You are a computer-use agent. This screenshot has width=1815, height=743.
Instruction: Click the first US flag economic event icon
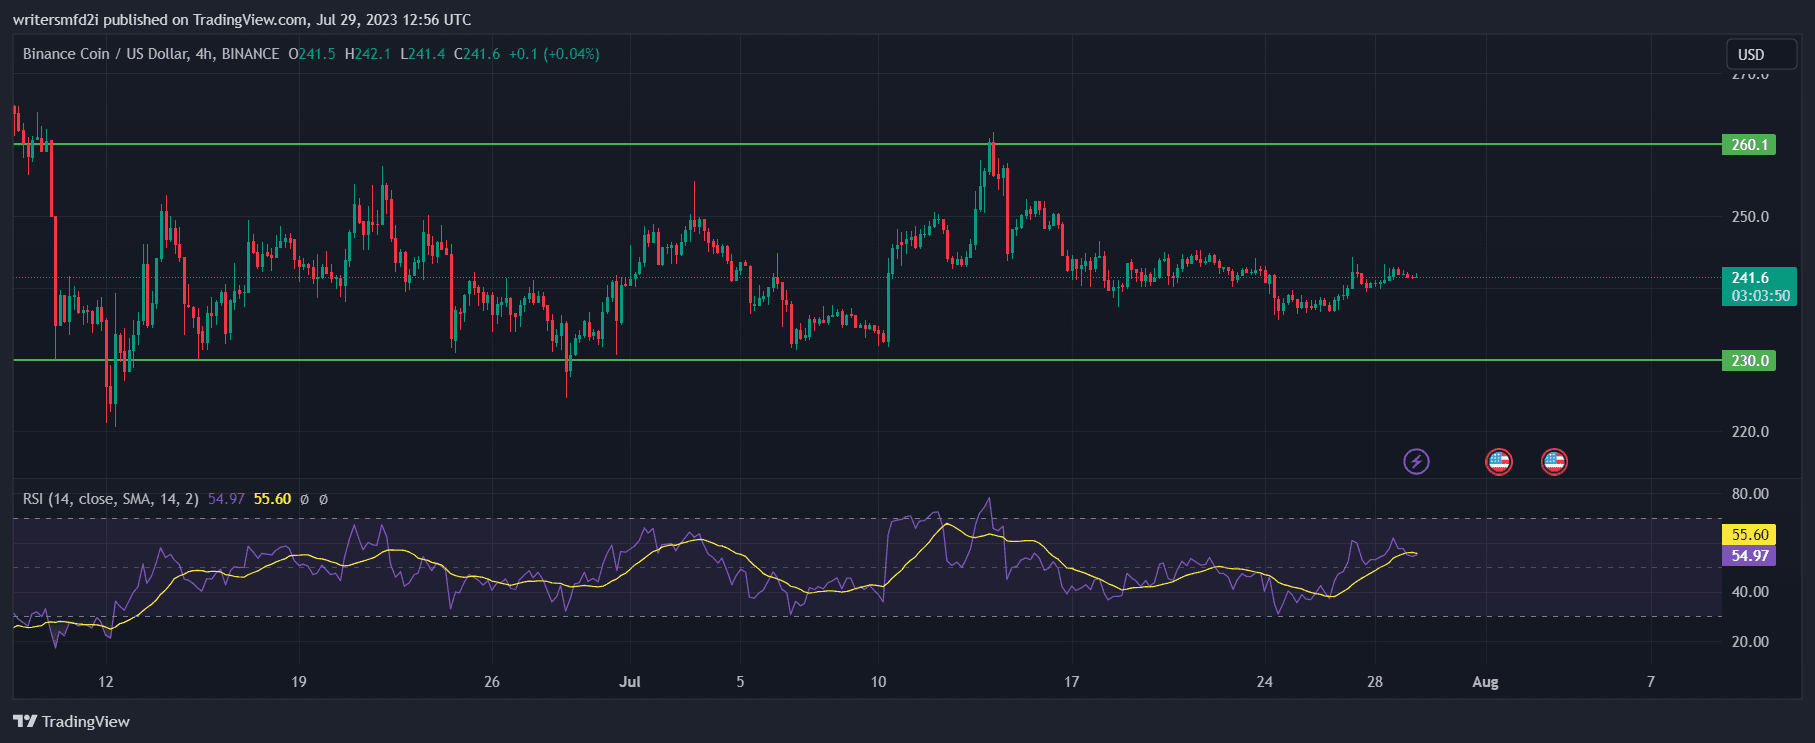(x=1498, y=461)
